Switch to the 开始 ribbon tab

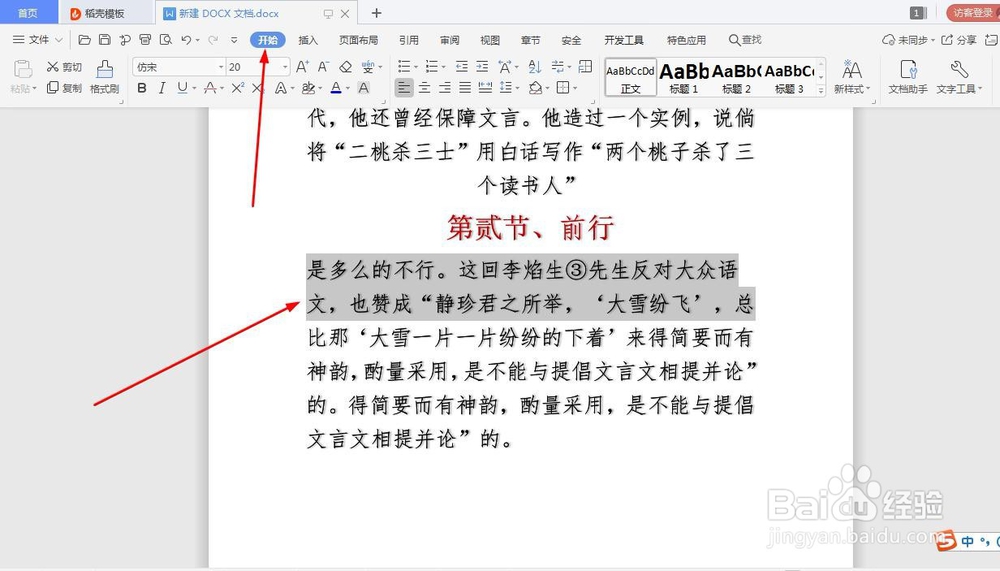pos(268,40)
